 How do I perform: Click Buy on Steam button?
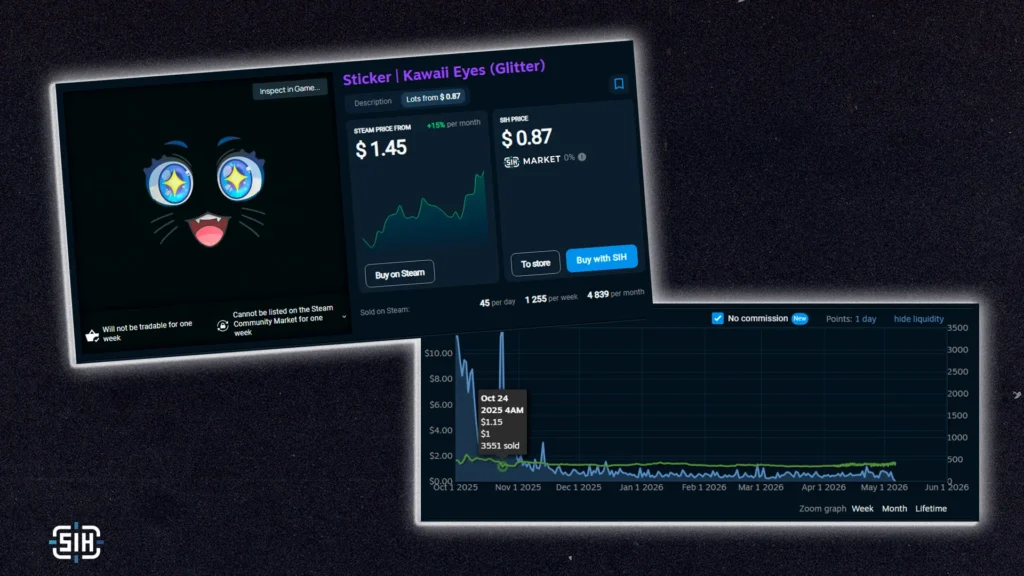(x=400, y=274)
